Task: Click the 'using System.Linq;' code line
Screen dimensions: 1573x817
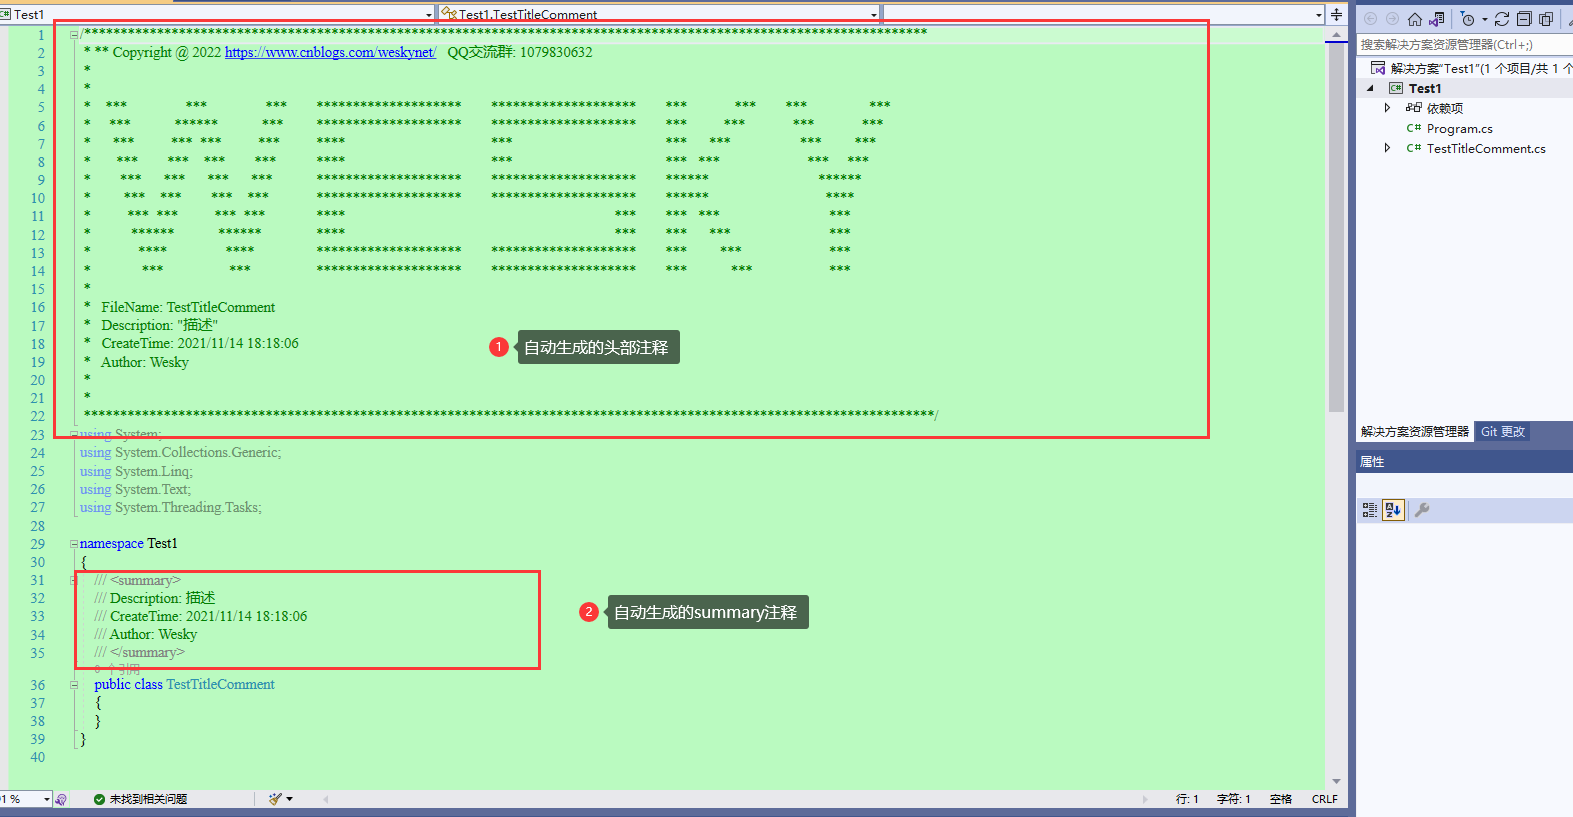Action: pyautogui.click(x=136, y=471)
